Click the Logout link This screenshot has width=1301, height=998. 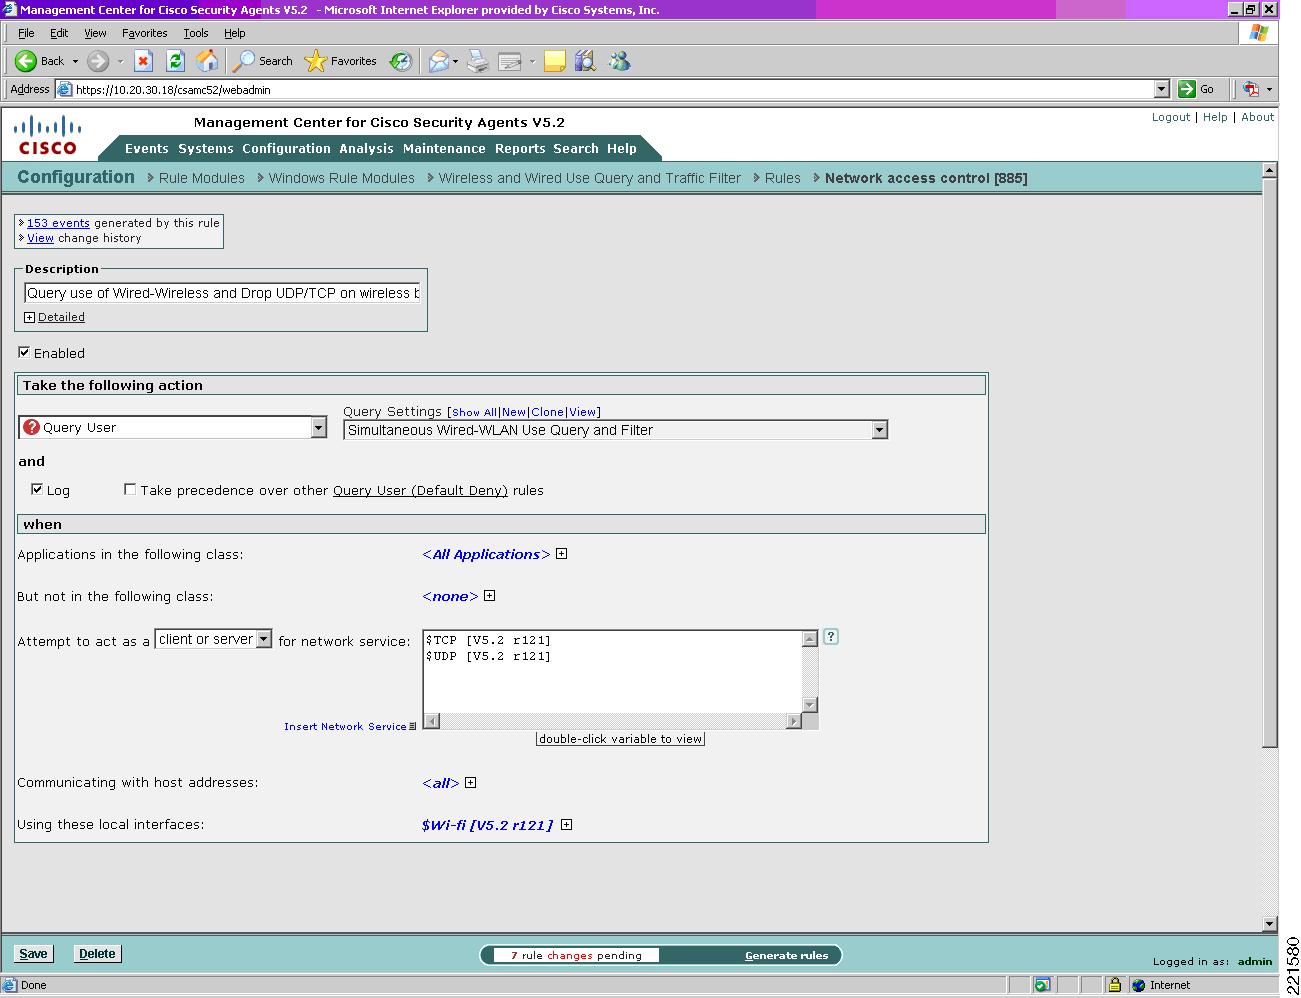tap(1170, 117)
